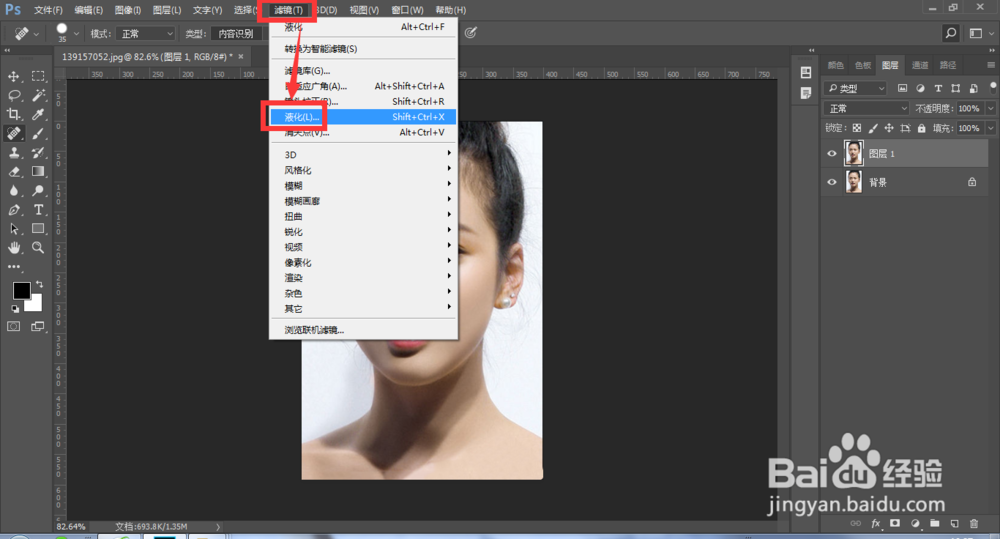Click the 图层 1 layer thumbnail
The image size is (1000, 539).
click(853, 153)
